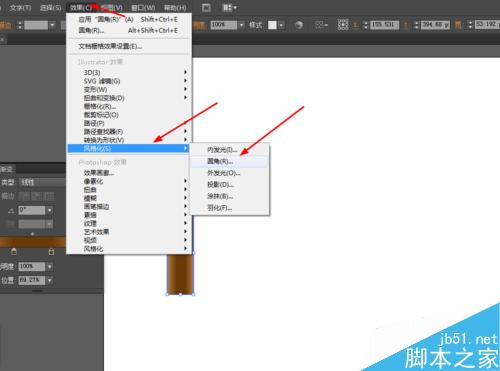Select 栅格化(R)... menu item
500x371 pixels.
click(x=129, y=106)
